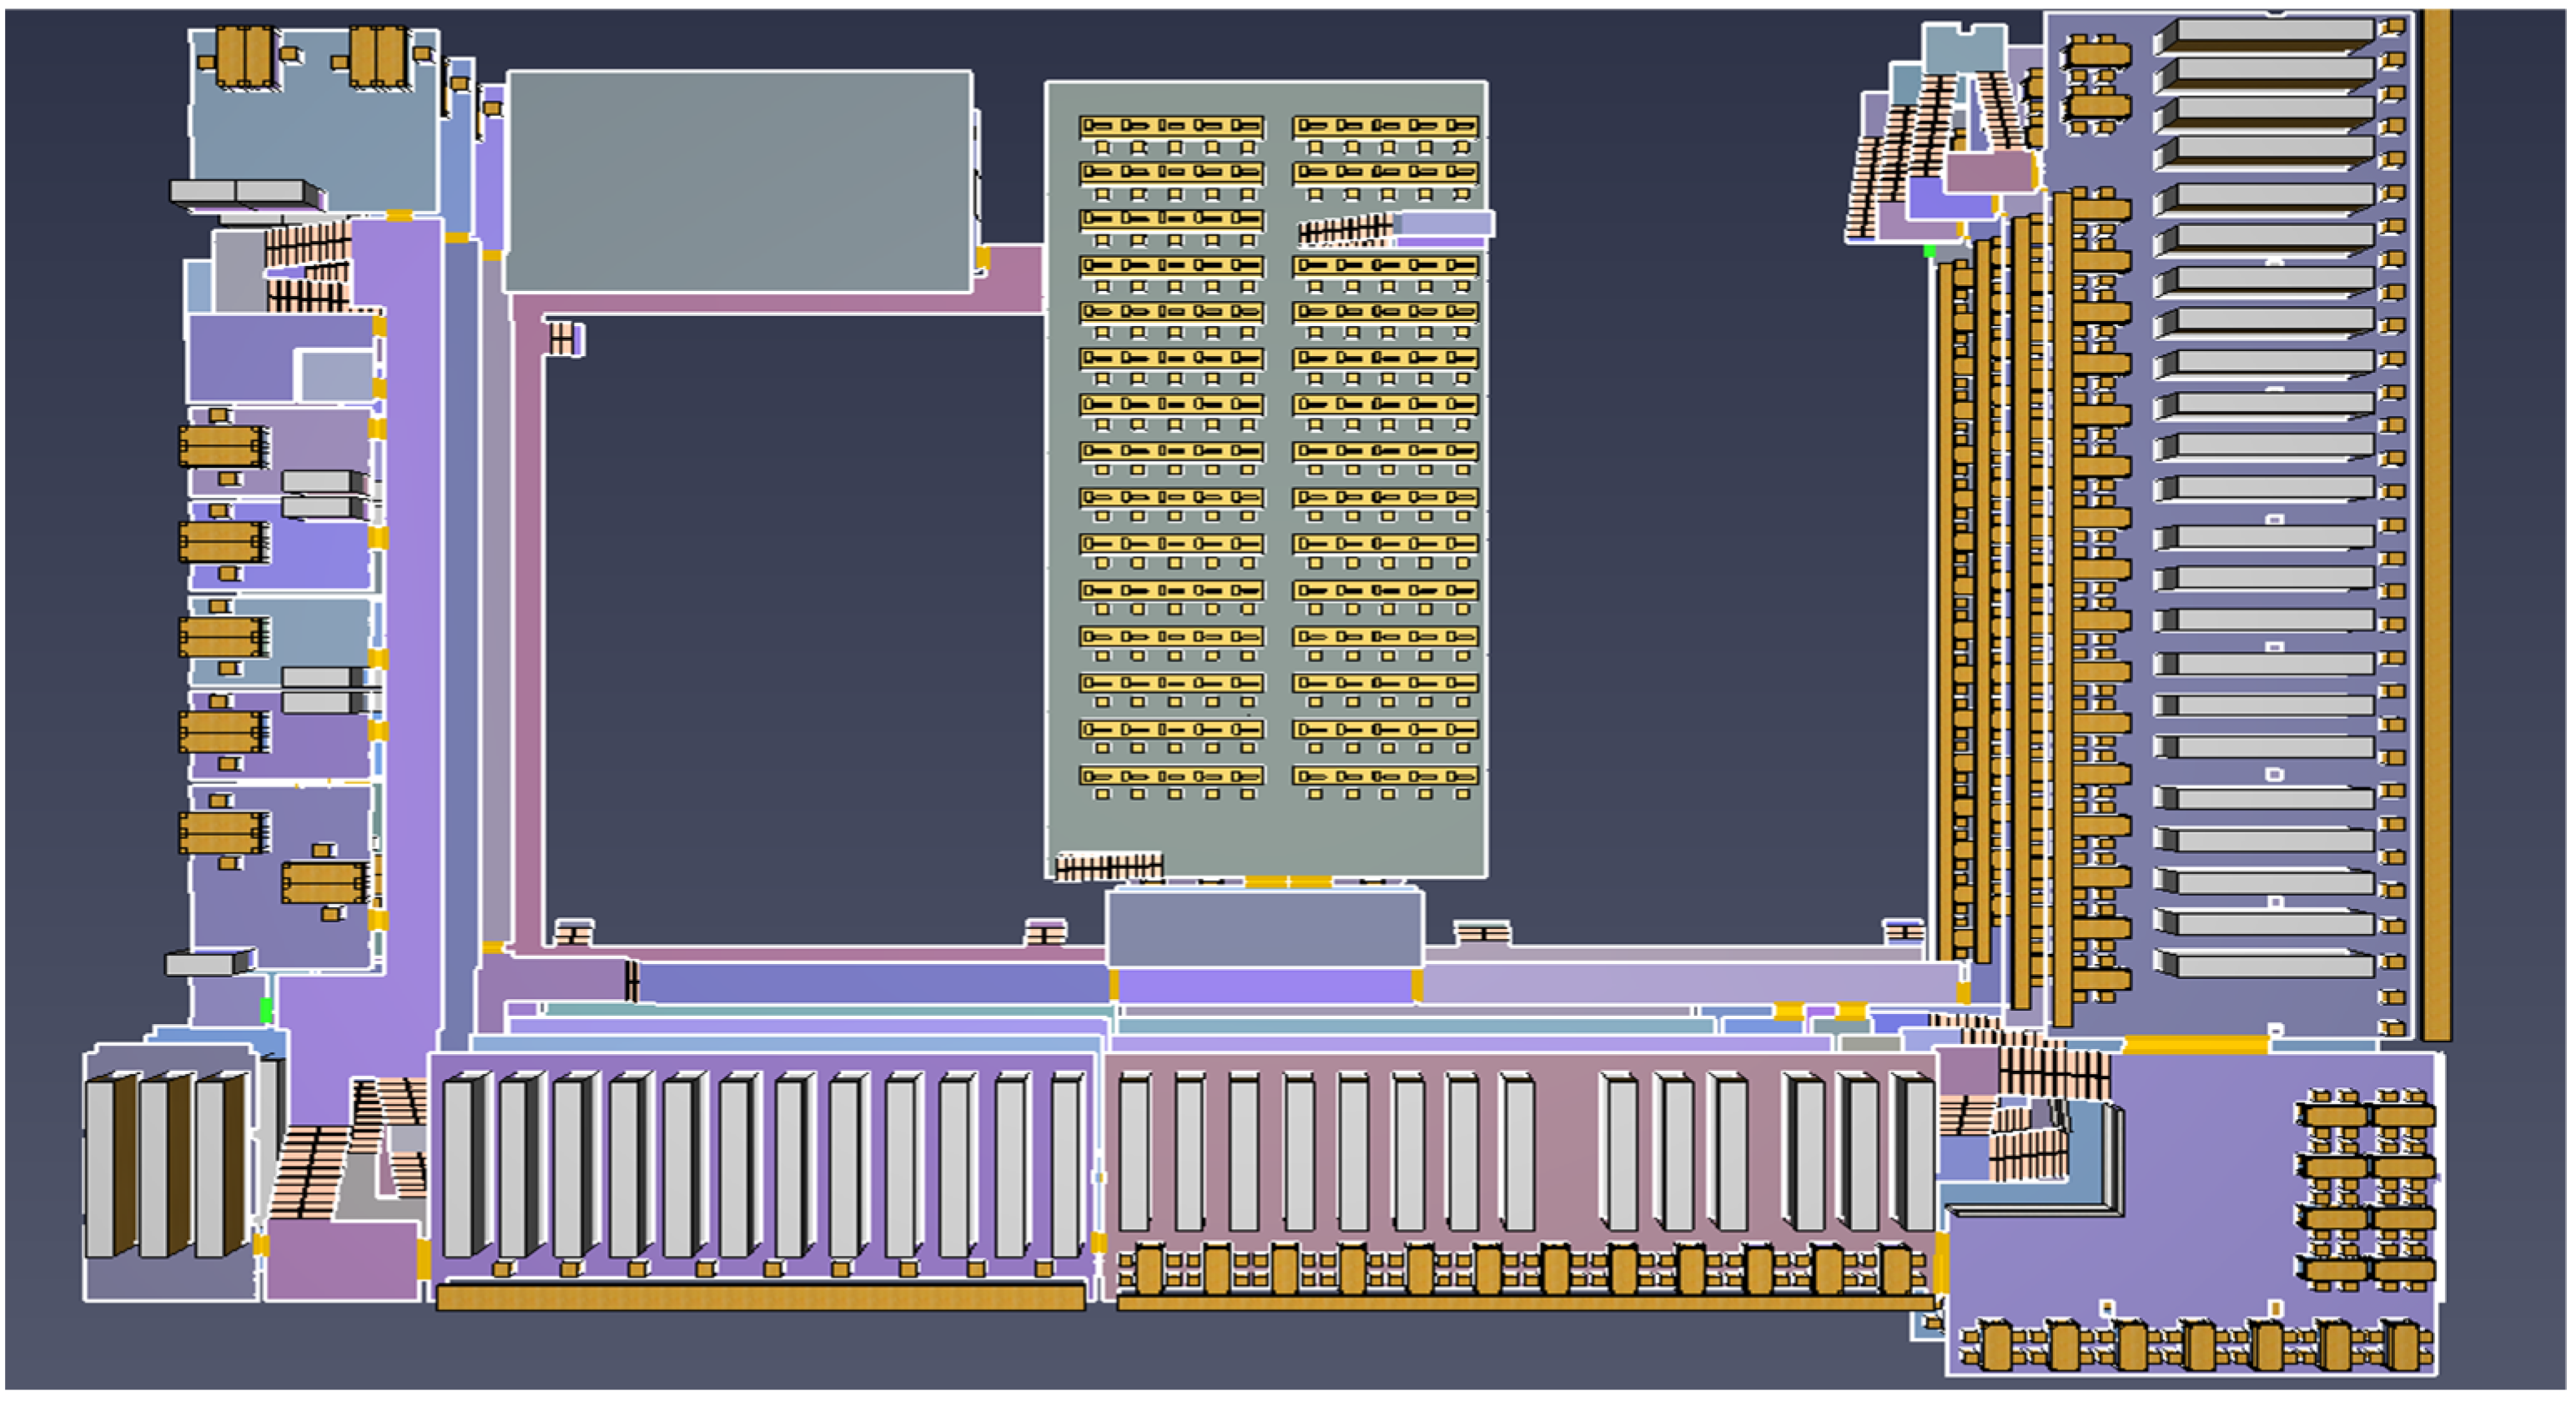Click the dark empty courtyard in the center
The width and height of the screenshot is (2576, 1401).
tap(790, 620)
